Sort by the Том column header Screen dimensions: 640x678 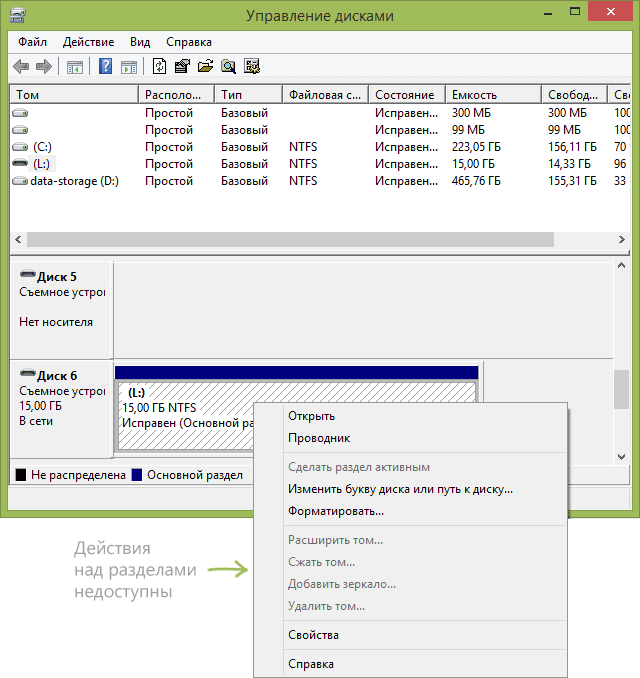pos(74,95)
